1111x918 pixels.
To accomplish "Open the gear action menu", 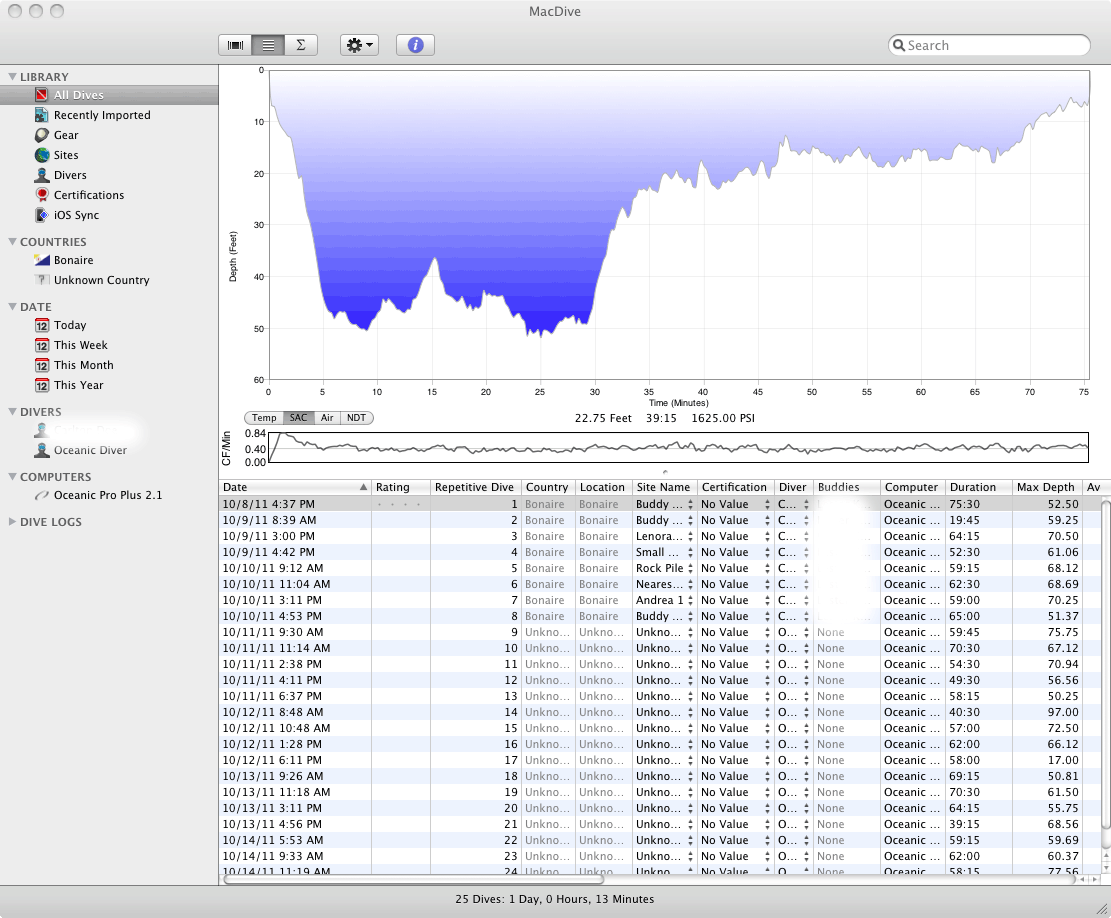I will click(x=359, y=45).
